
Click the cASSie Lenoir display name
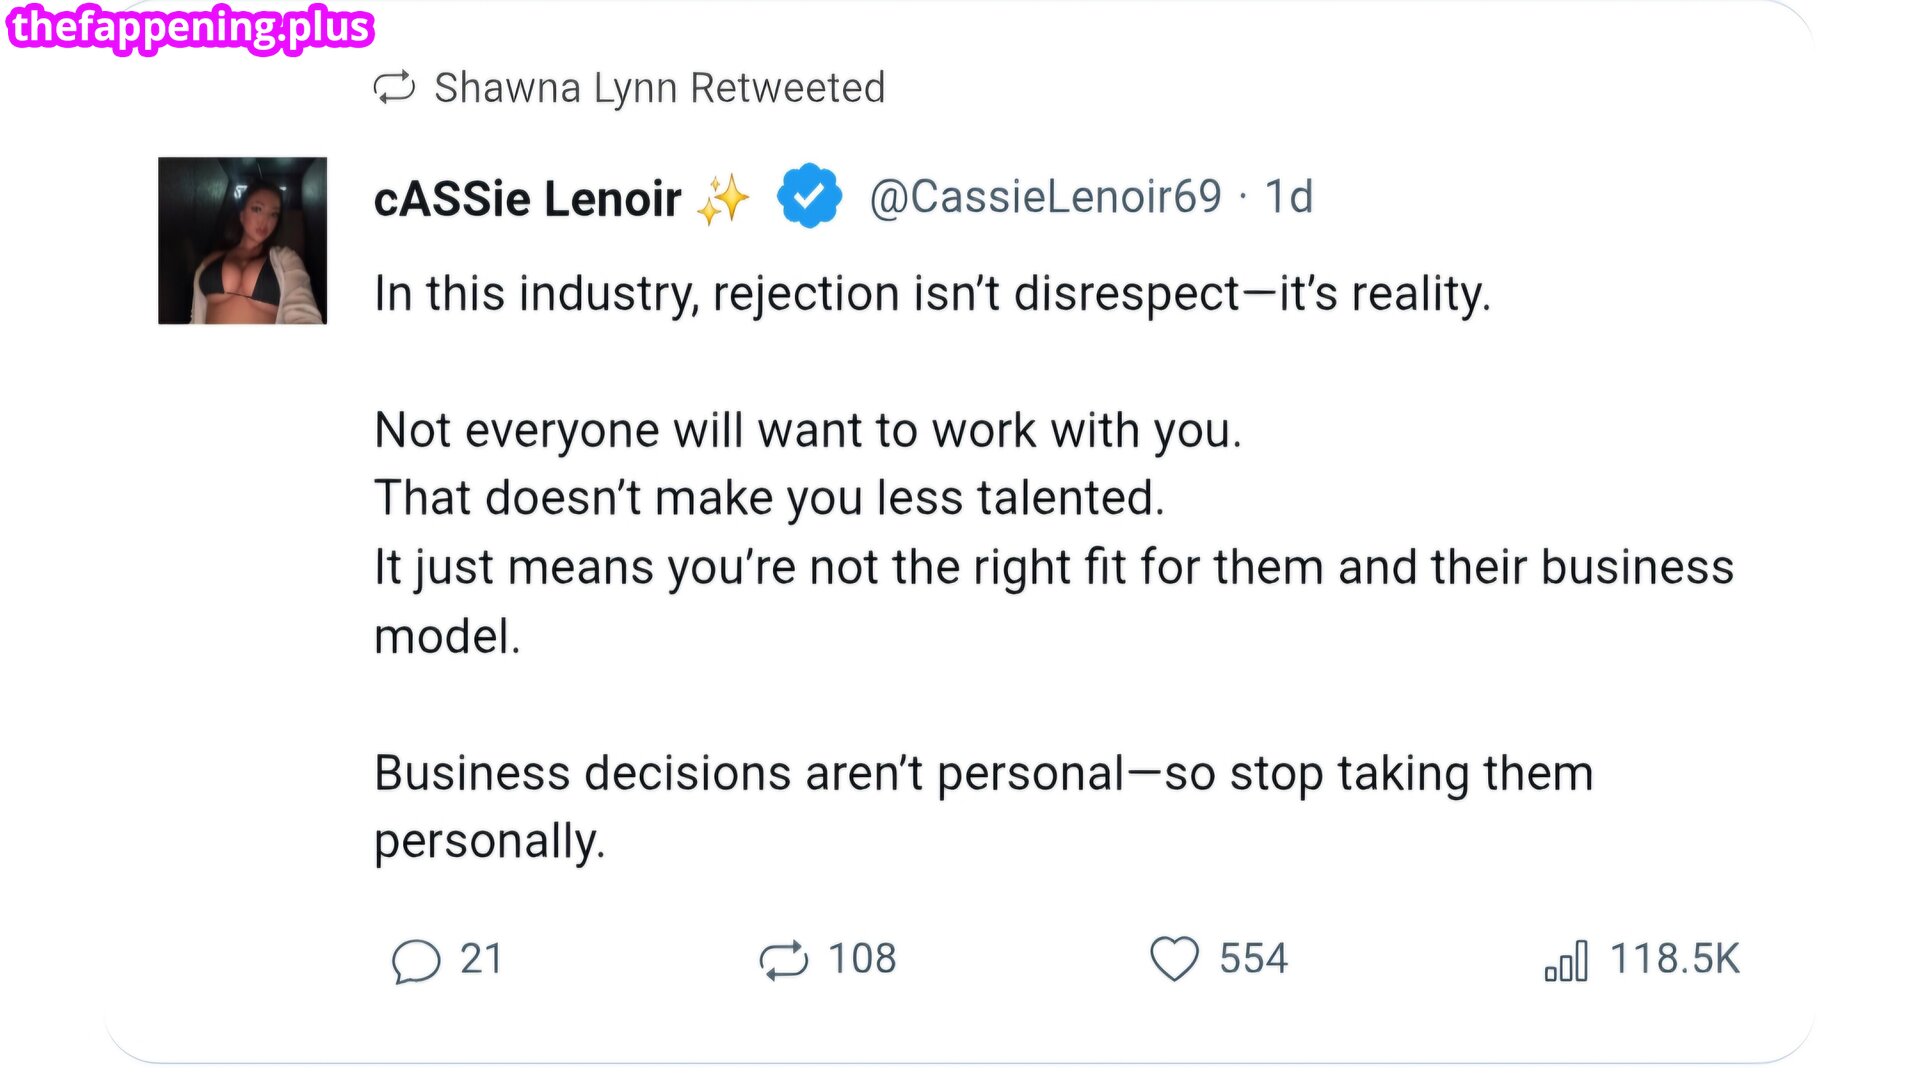point(527,198)
